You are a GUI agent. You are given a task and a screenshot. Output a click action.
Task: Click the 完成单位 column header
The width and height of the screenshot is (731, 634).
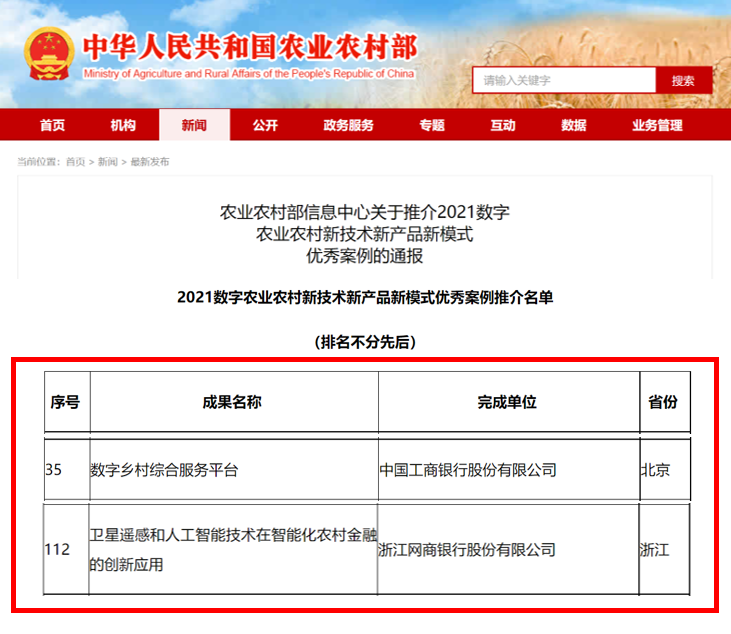507,402
